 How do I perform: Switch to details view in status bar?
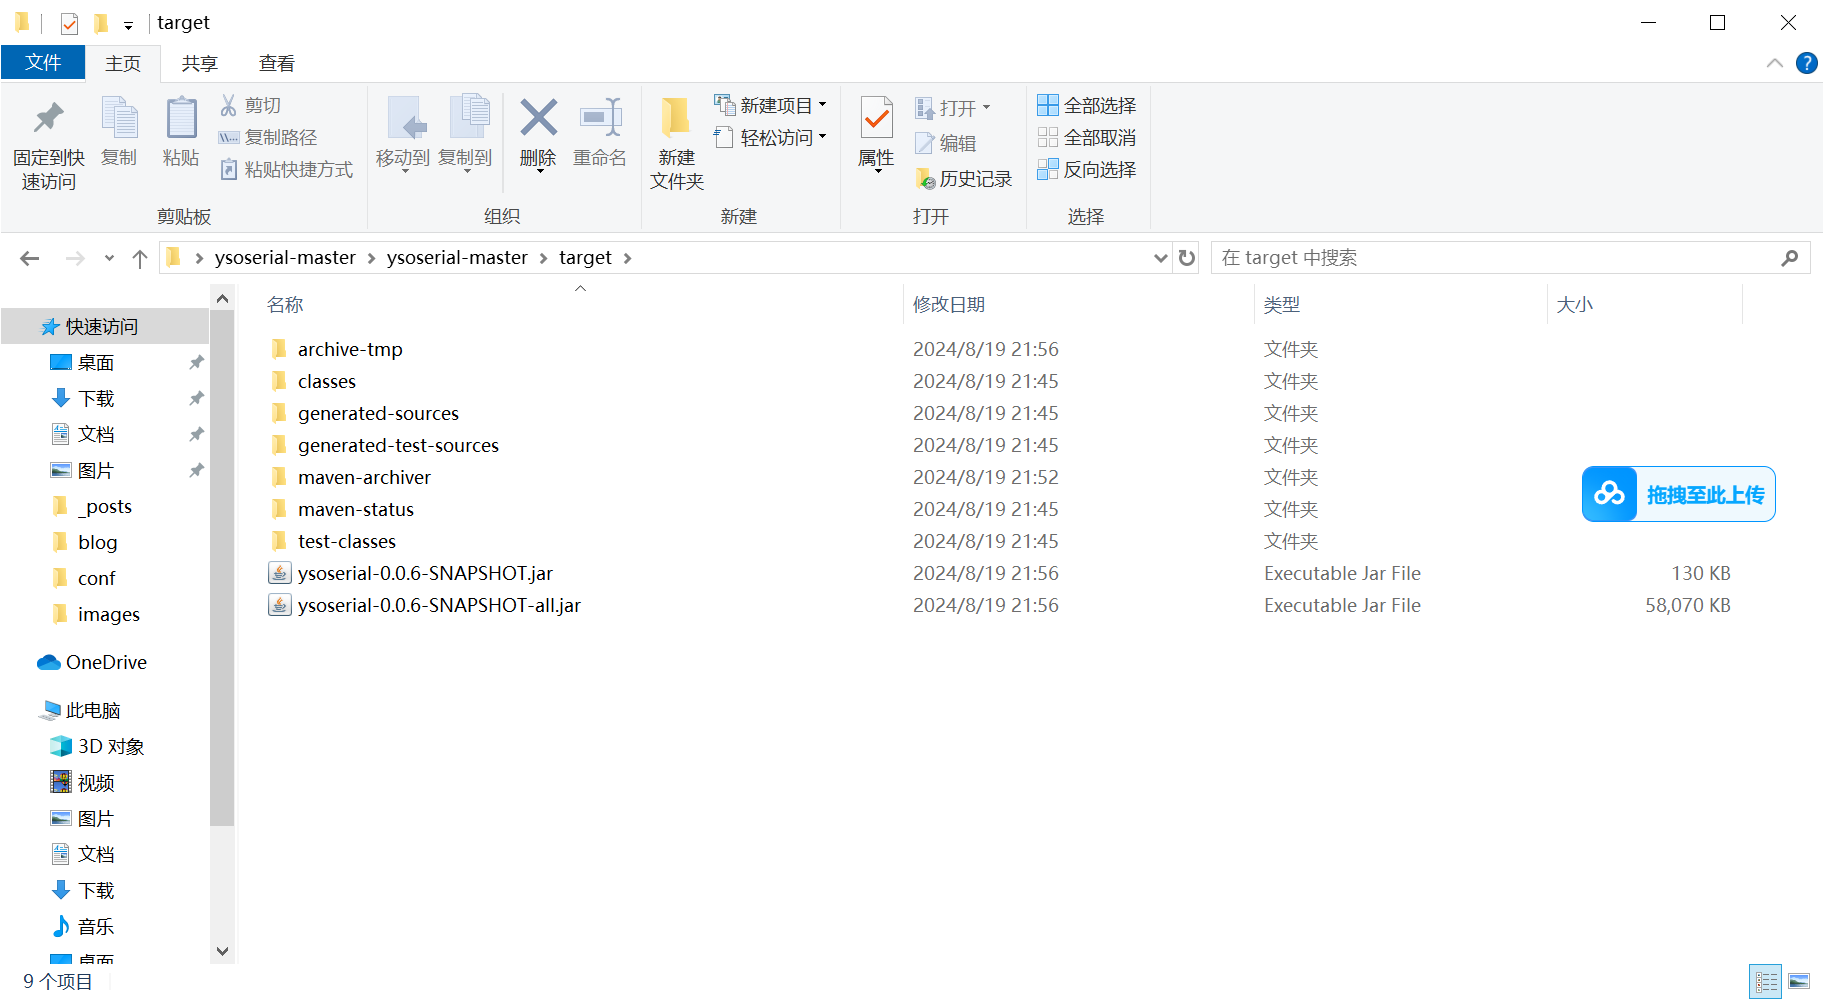1766,981
